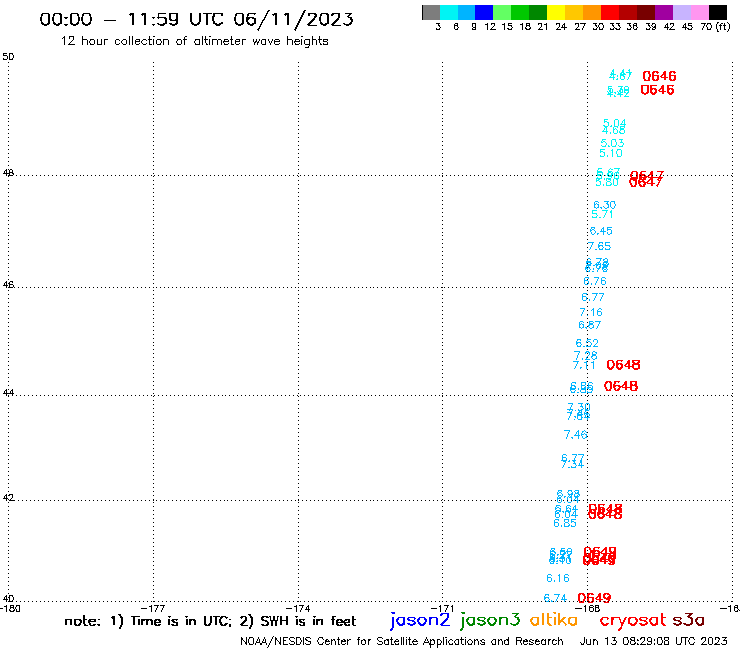Screen dimensions: 740x650
Task: Click subtitle '12 hour collection of altimeter wave heights'
Action: pyautogui.click(x=194, y=41)
